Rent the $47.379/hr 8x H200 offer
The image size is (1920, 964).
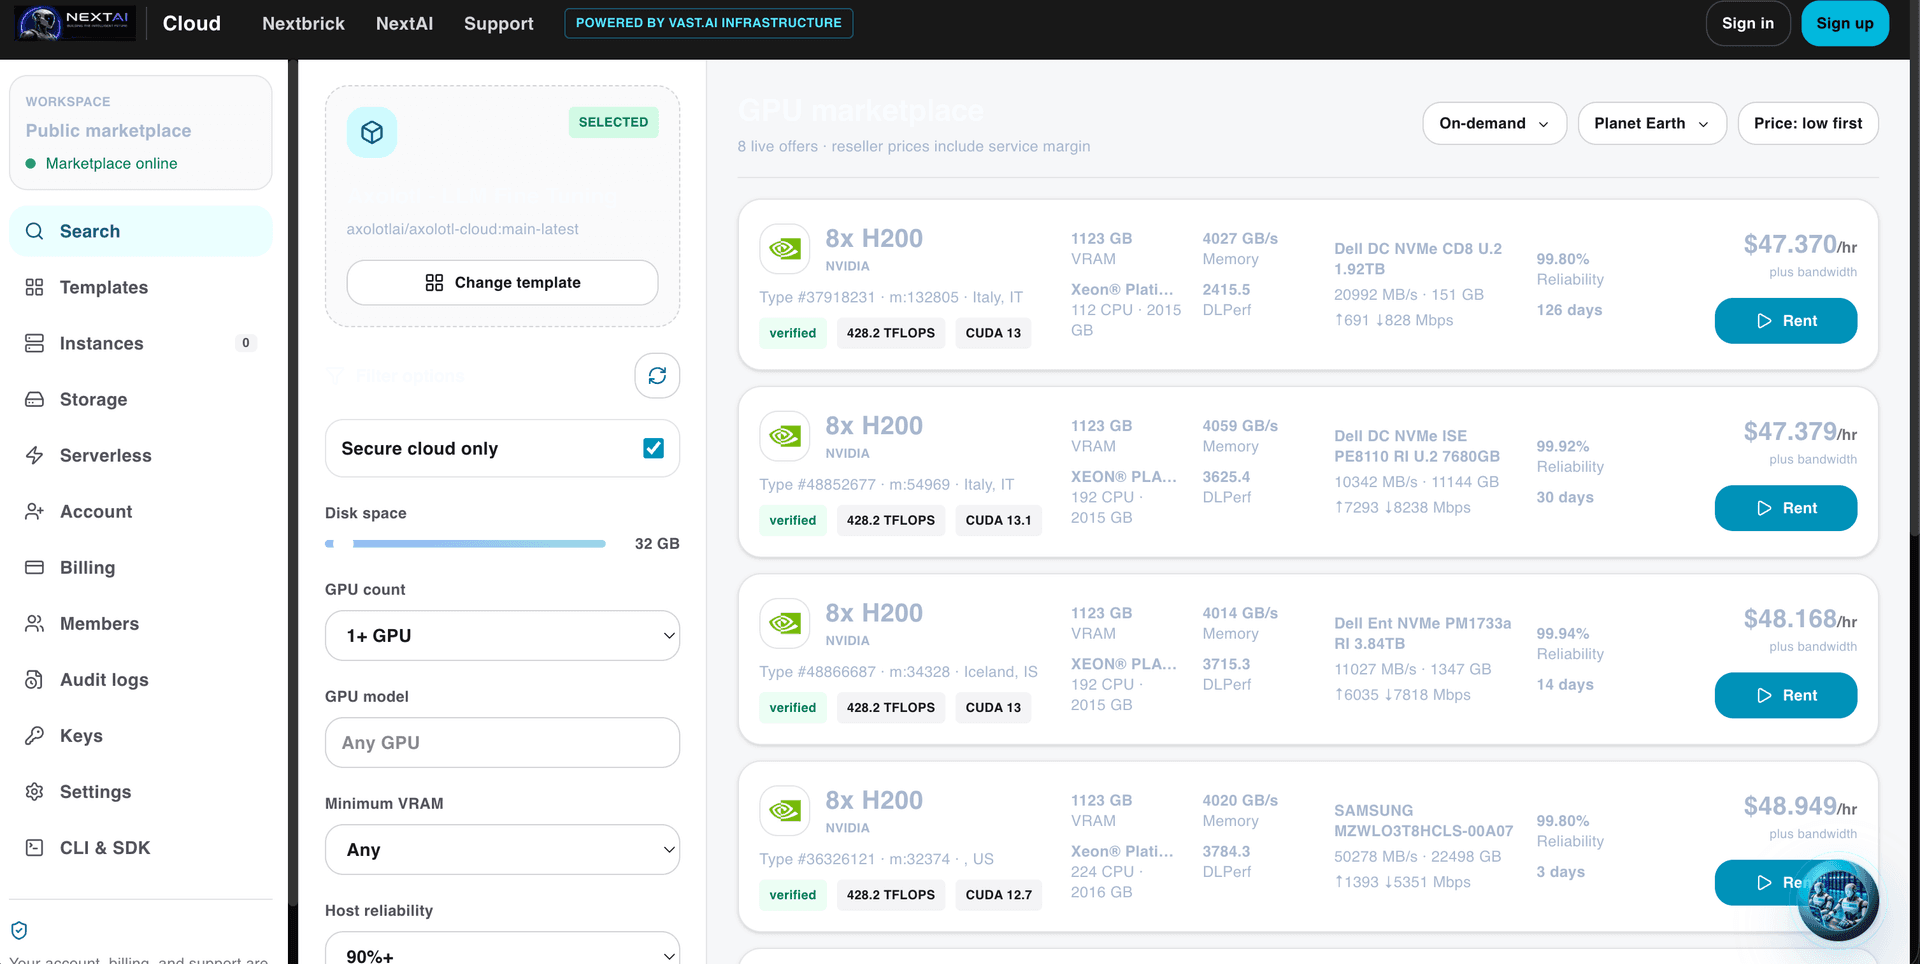click(x=1786, y=508)
